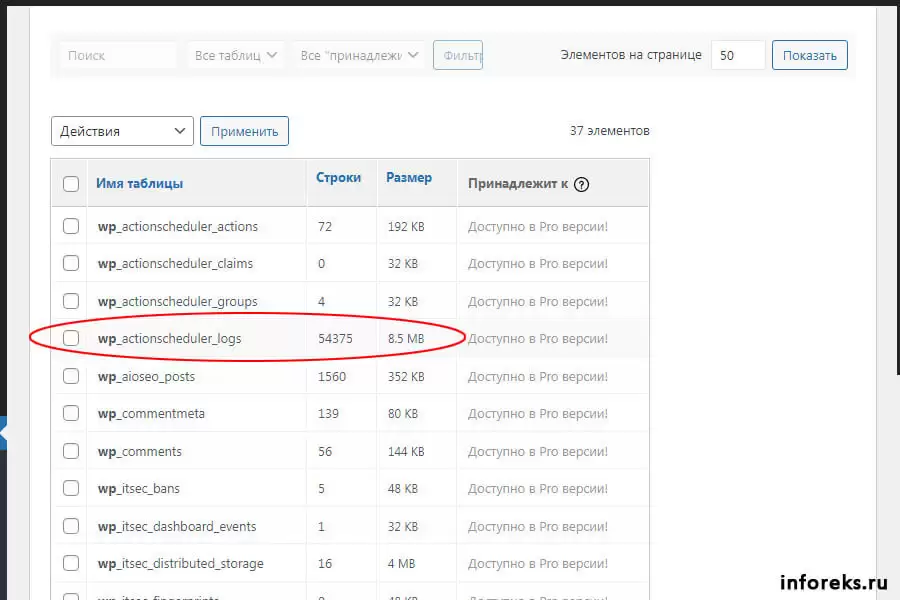Check the wp_itsec_distributed_storage checkbox
The image size is (900, 600).
point(71,563)
